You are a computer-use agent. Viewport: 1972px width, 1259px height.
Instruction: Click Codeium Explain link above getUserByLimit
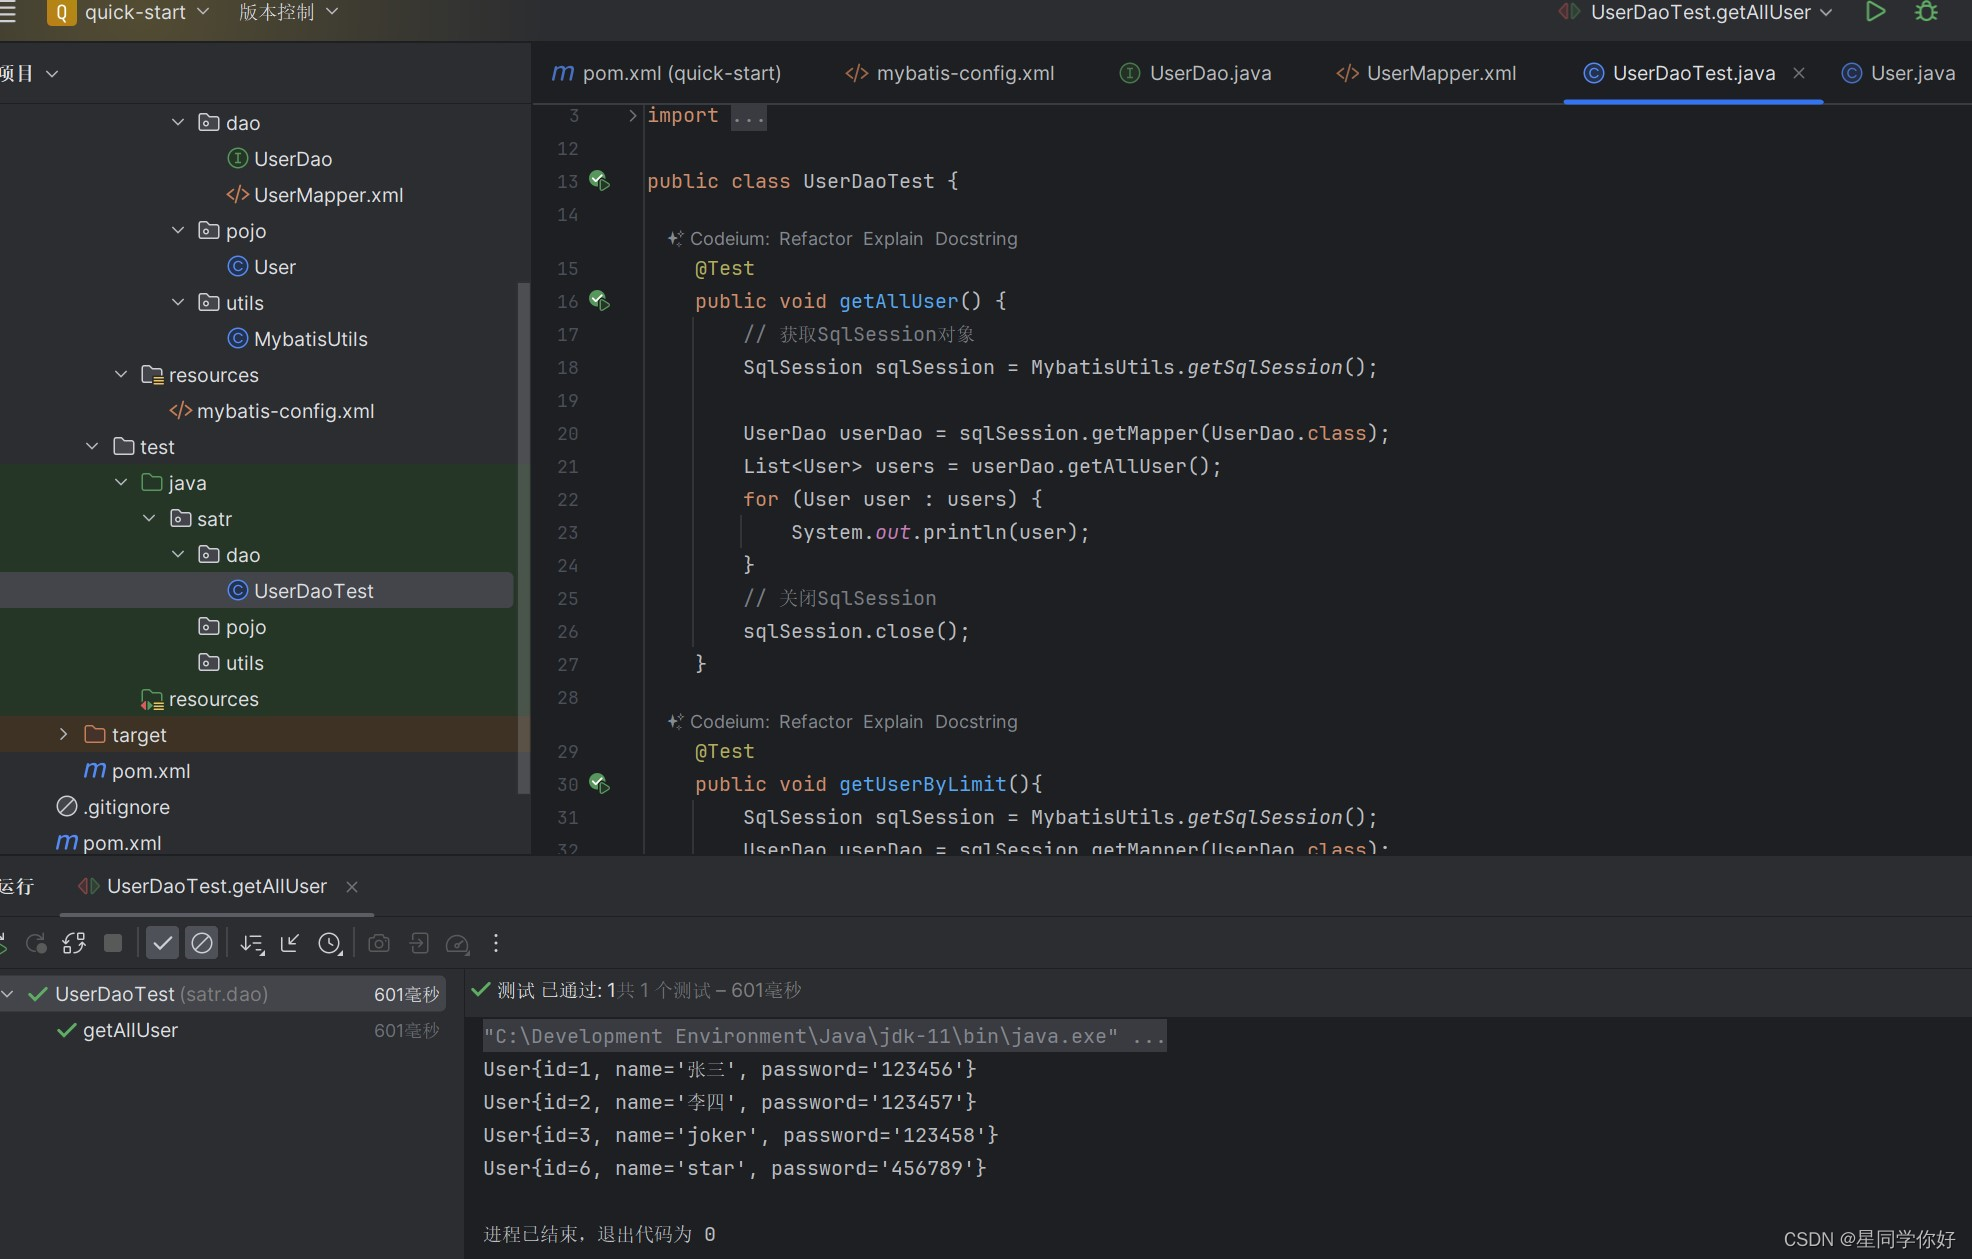click(893, 722)
